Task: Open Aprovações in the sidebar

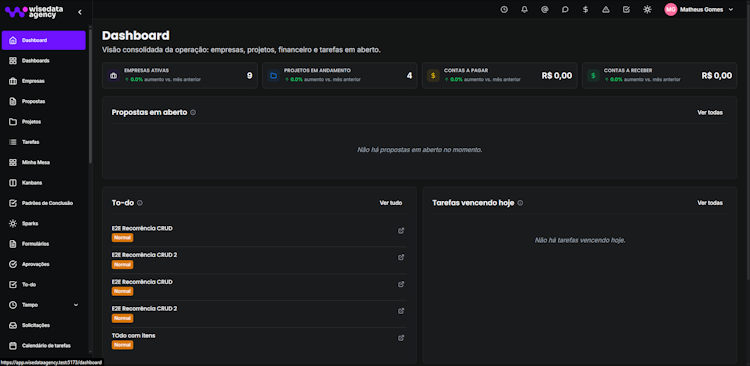Action: (44, 264)
